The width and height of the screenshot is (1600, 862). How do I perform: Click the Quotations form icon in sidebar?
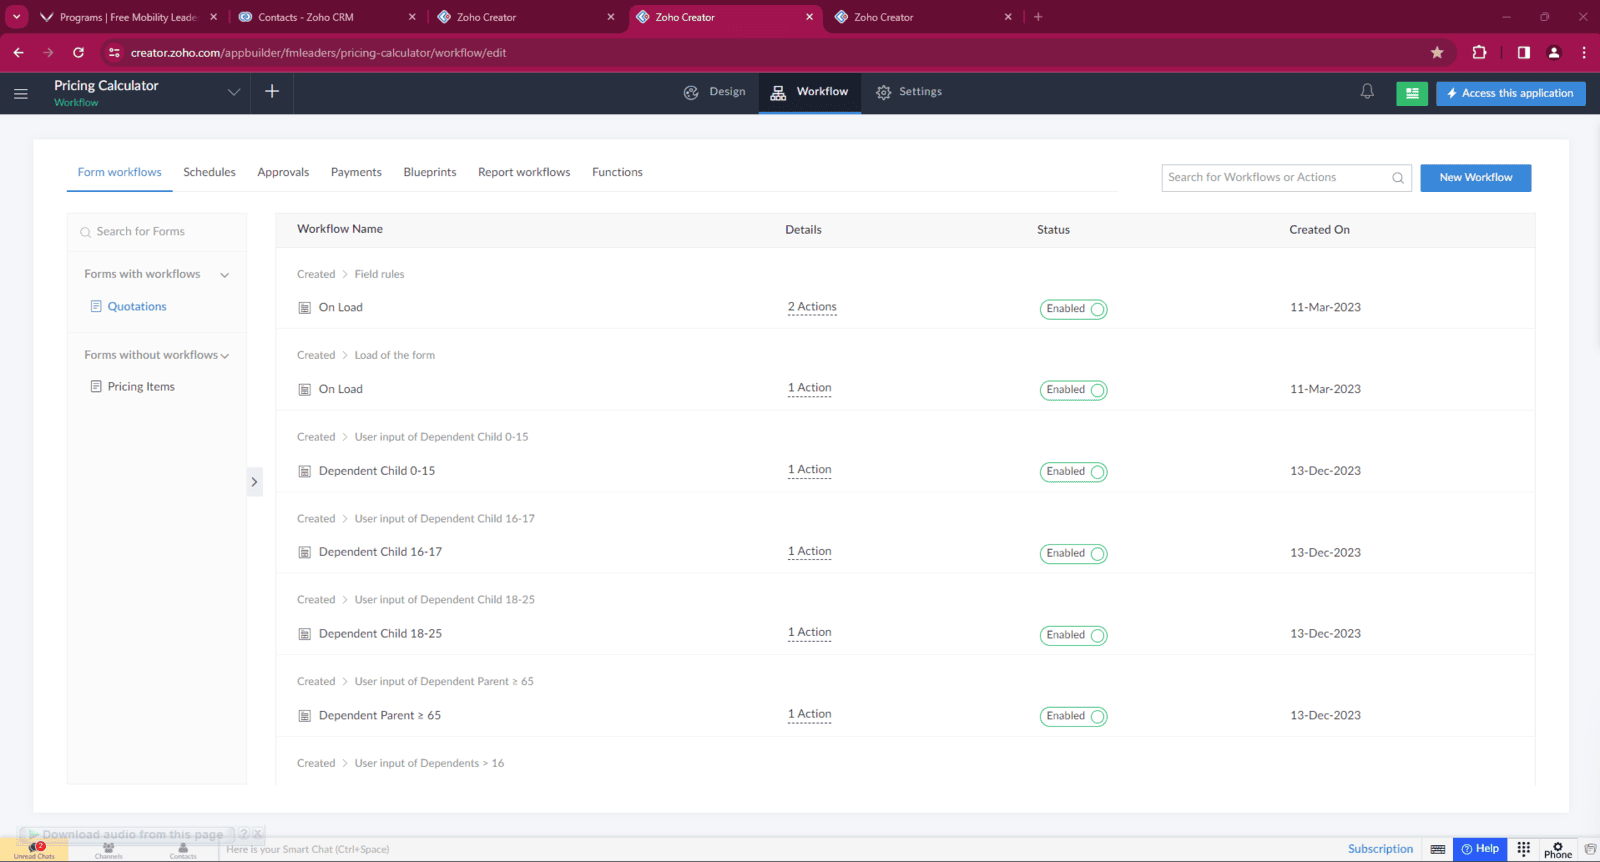[96, 306]
